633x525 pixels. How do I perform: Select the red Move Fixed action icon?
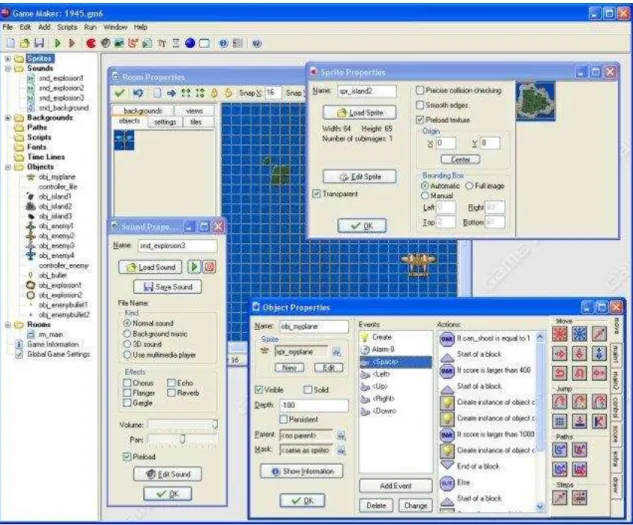(x=560, y=334)
